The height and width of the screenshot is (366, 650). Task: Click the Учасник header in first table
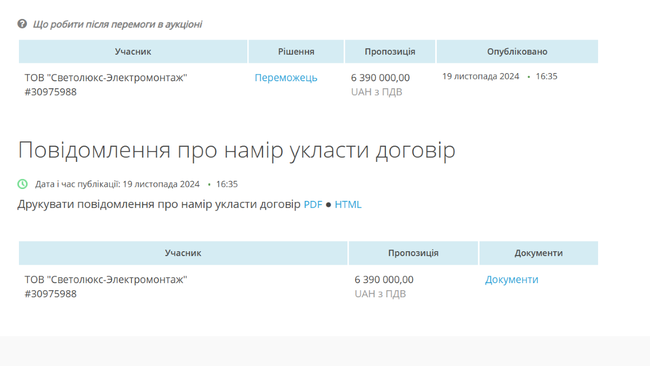(x=133, y=51)
